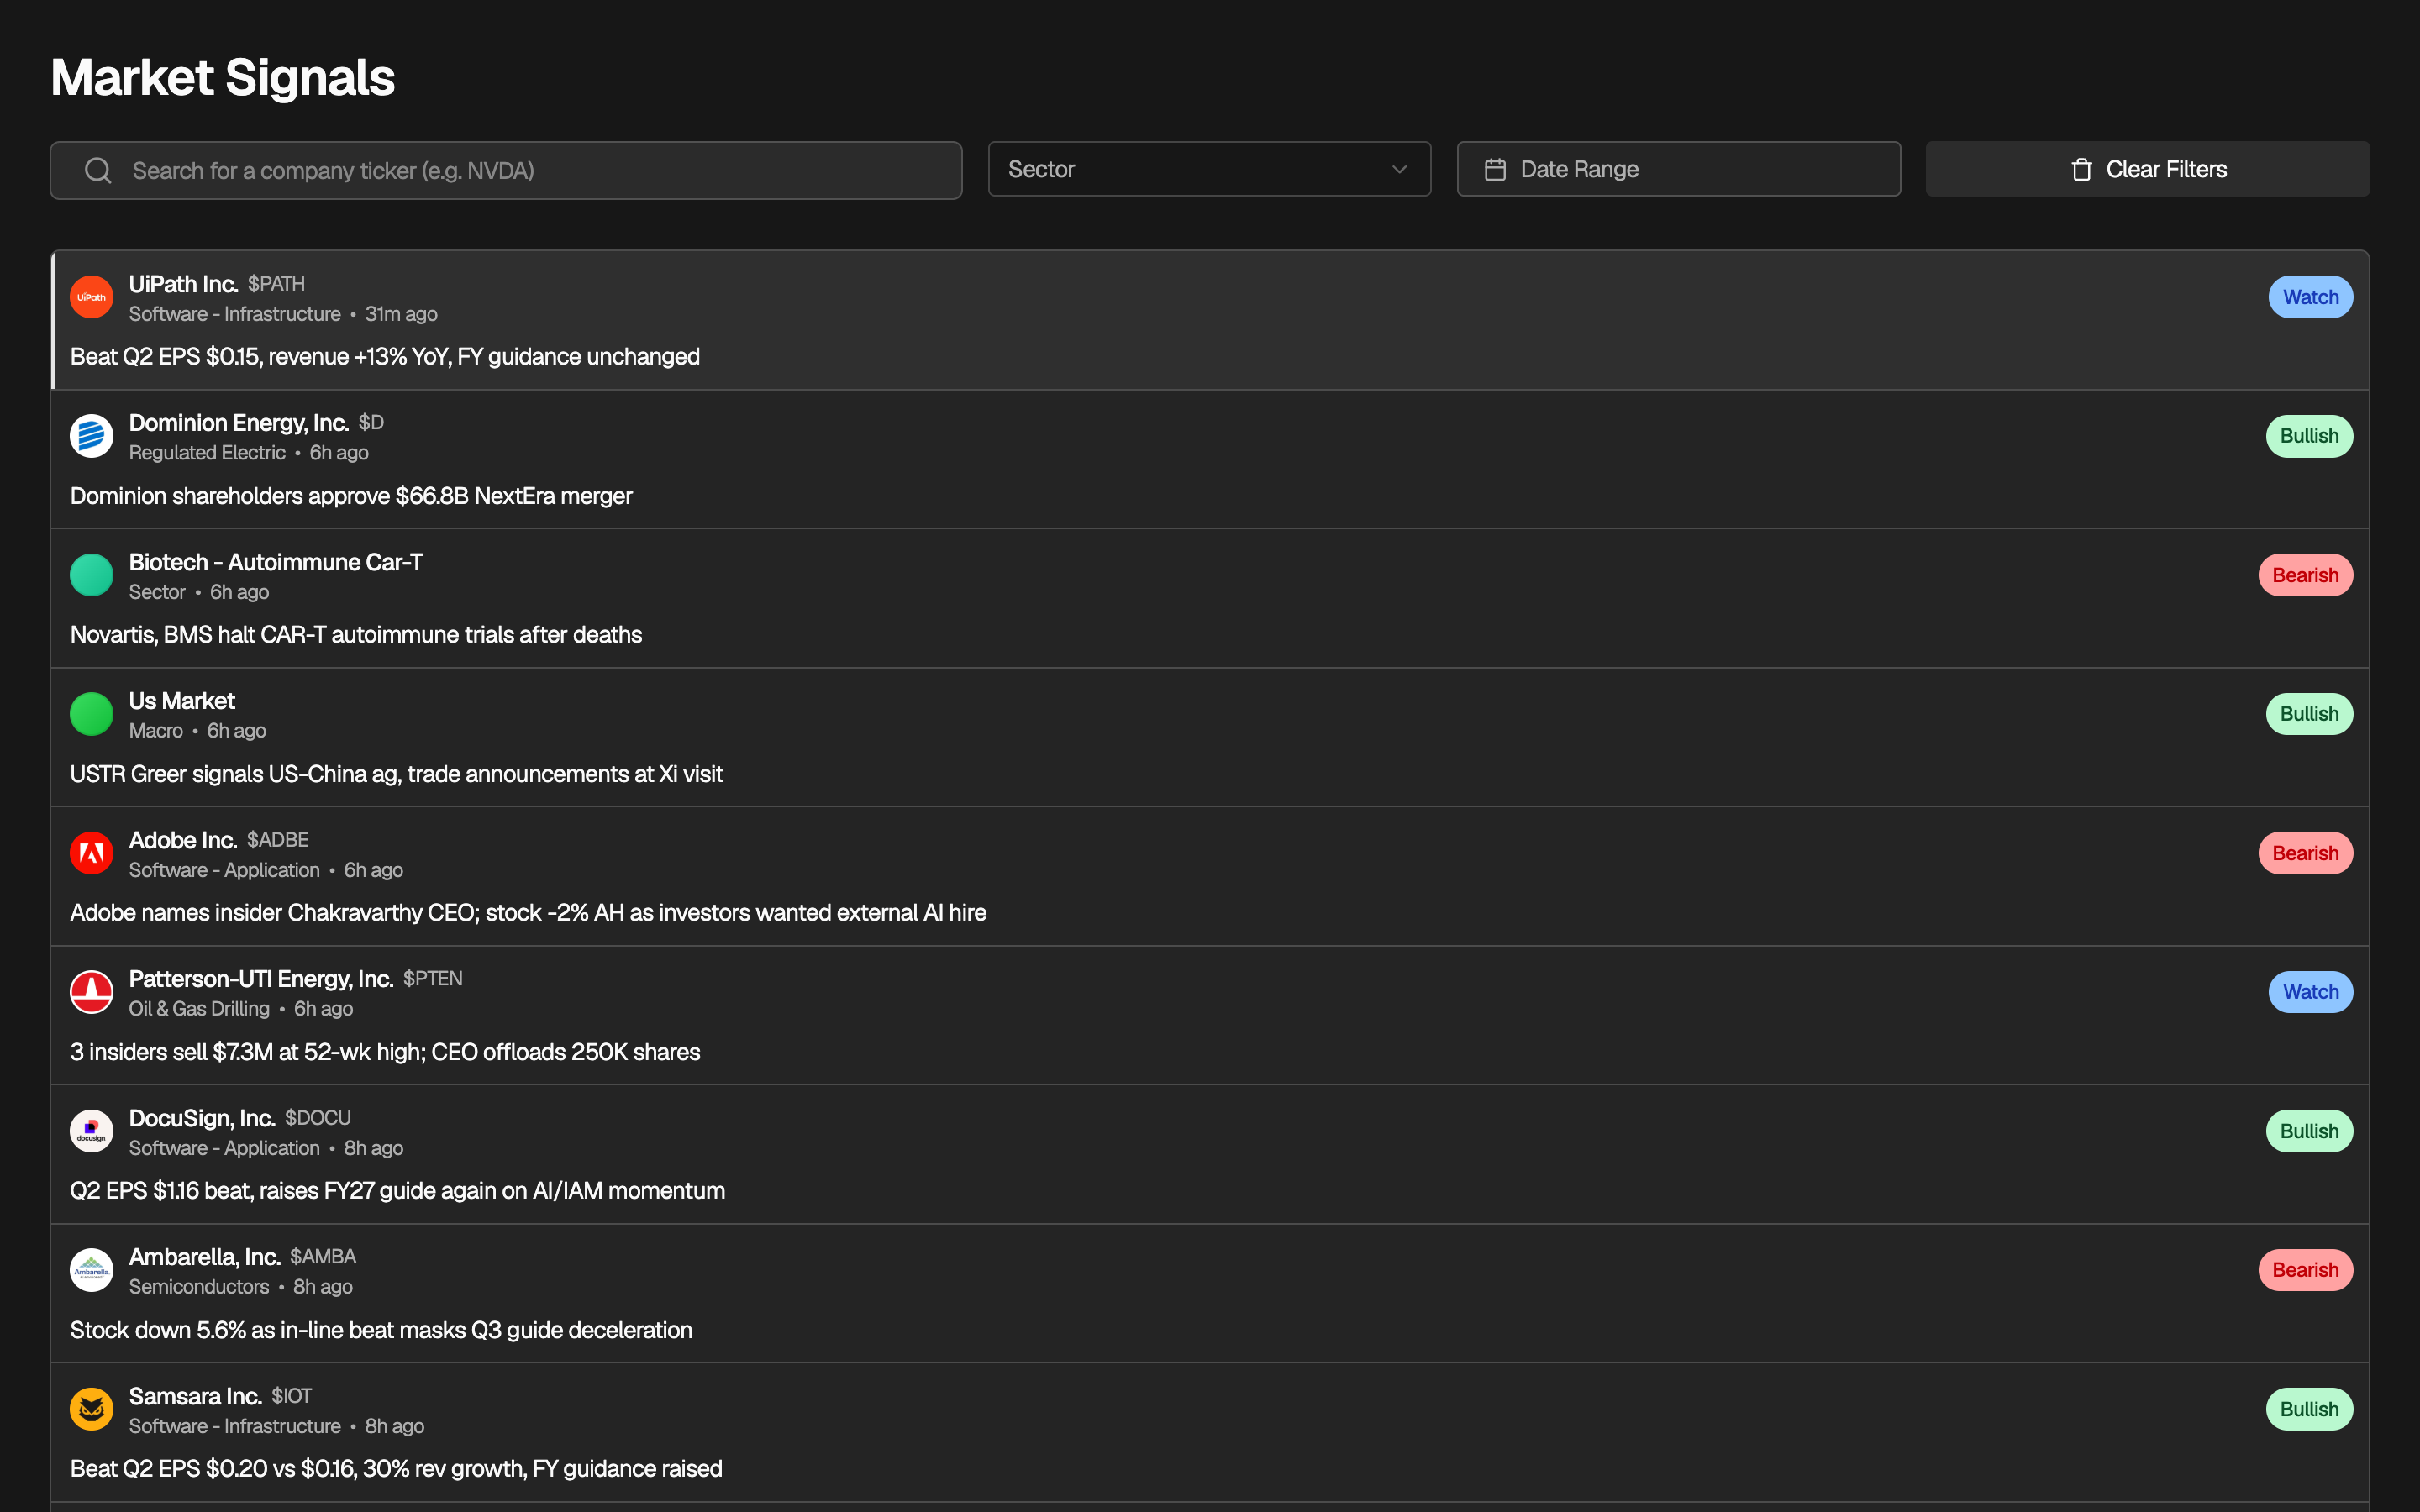Click the Ambarella logo icon
The height and width of the screenshot is (1512, 2420).
(91, 1270)
